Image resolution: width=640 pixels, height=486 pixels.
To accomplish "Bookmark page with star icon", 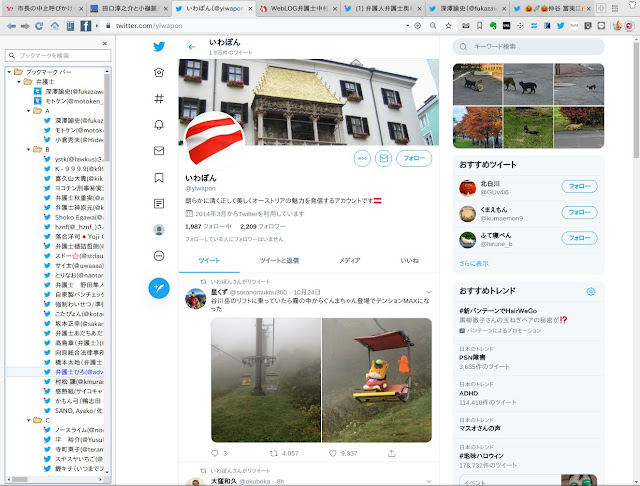I will (x=449, y=26).
